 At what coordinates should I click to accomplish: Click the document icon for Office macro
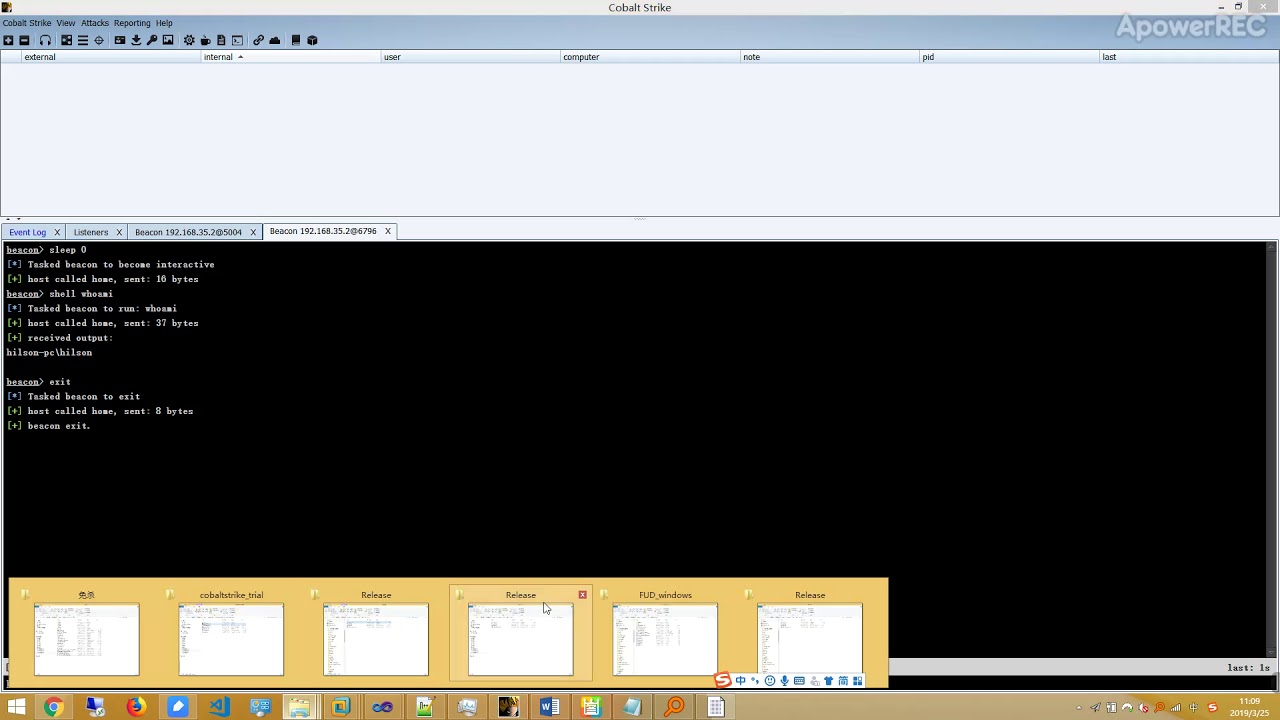pyautogui.click(x=221, y=40)
